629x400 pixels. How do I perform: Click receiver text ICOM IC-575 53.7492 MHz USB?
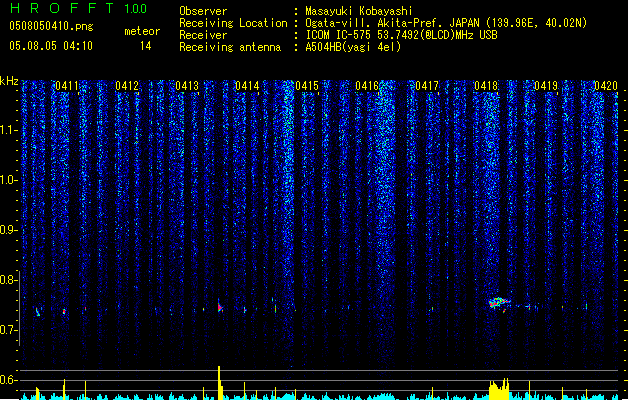click(x=401, y=35)
